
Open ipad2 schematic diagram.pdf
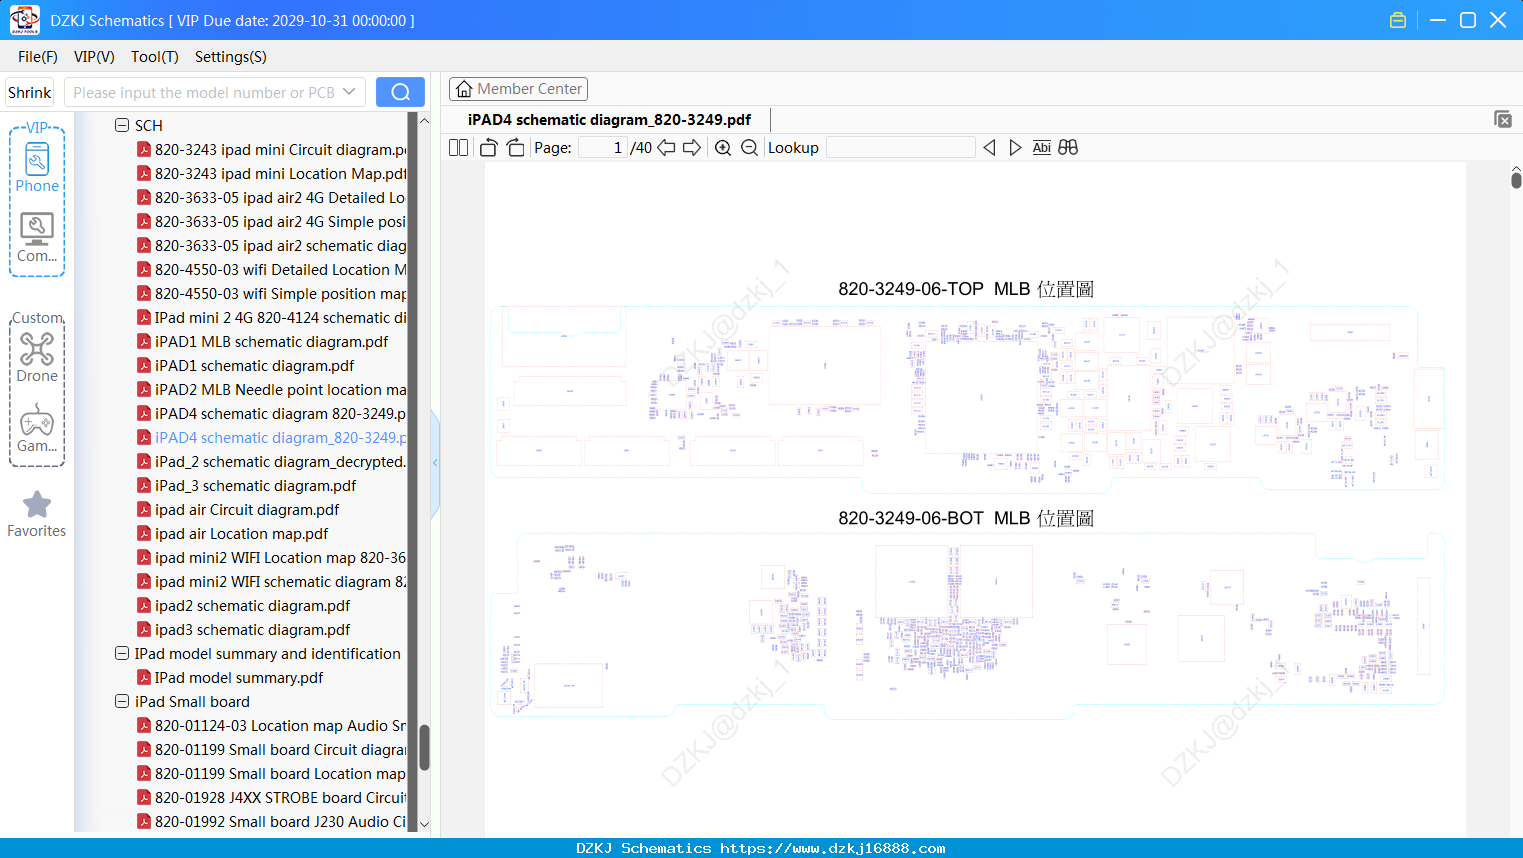tap(253, 606)
